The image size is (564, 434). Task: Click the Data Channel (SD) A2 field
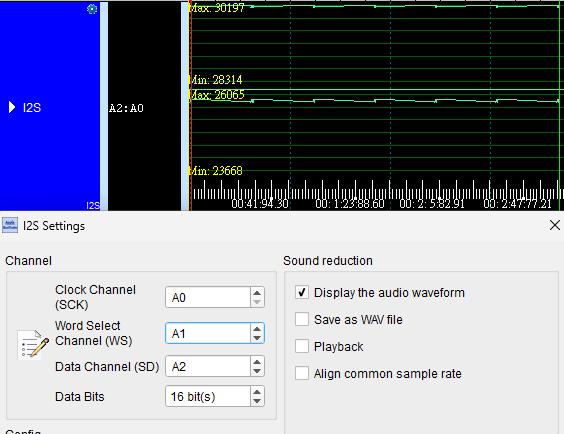(208, 366)
